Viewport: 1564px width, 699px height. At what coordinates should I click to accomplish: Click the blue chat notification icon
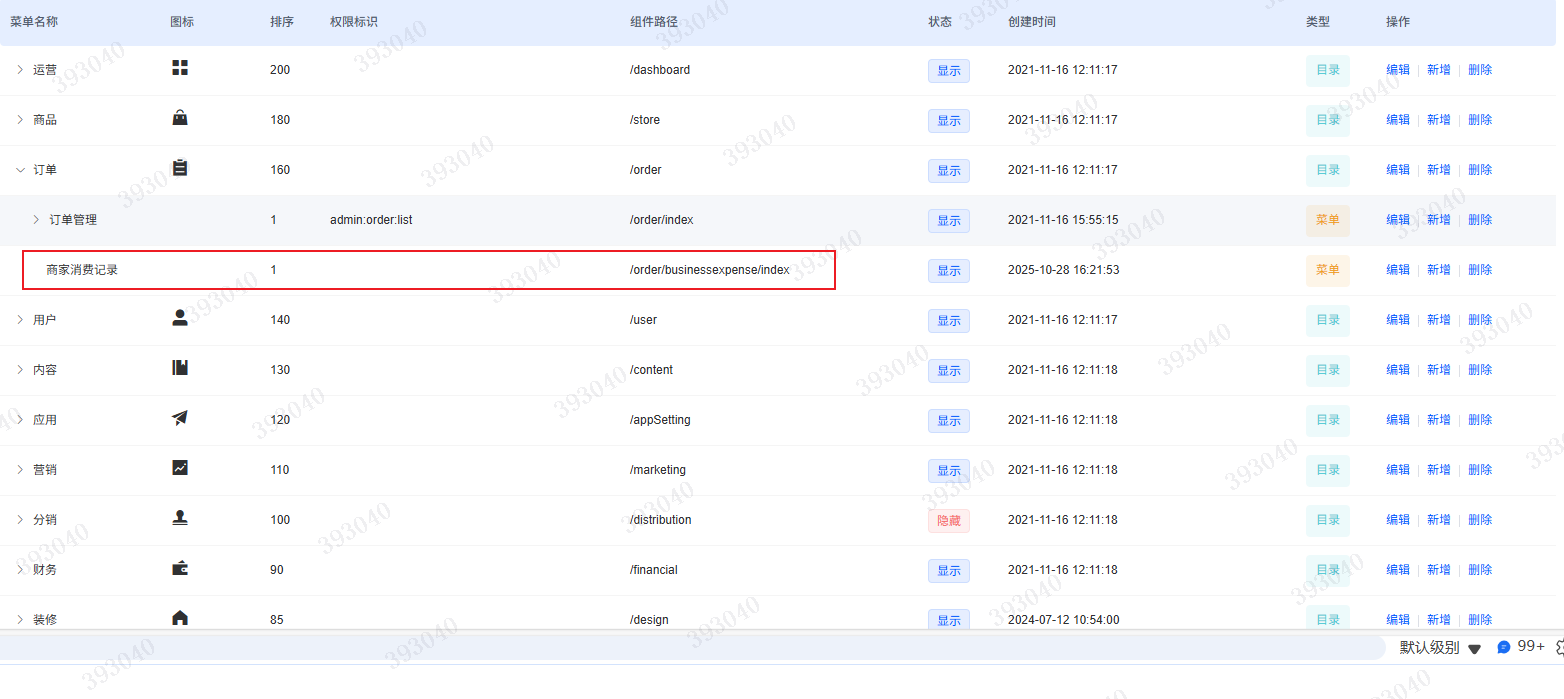pos(1503,648)
